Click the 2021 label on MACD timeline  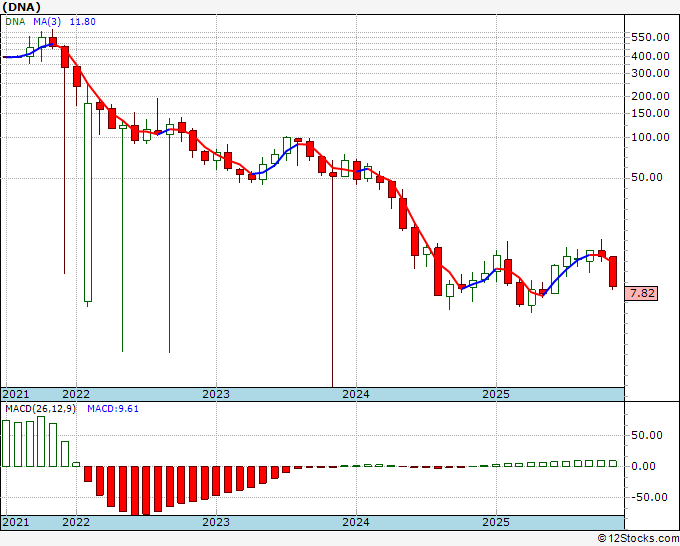[x=16, y=522]
